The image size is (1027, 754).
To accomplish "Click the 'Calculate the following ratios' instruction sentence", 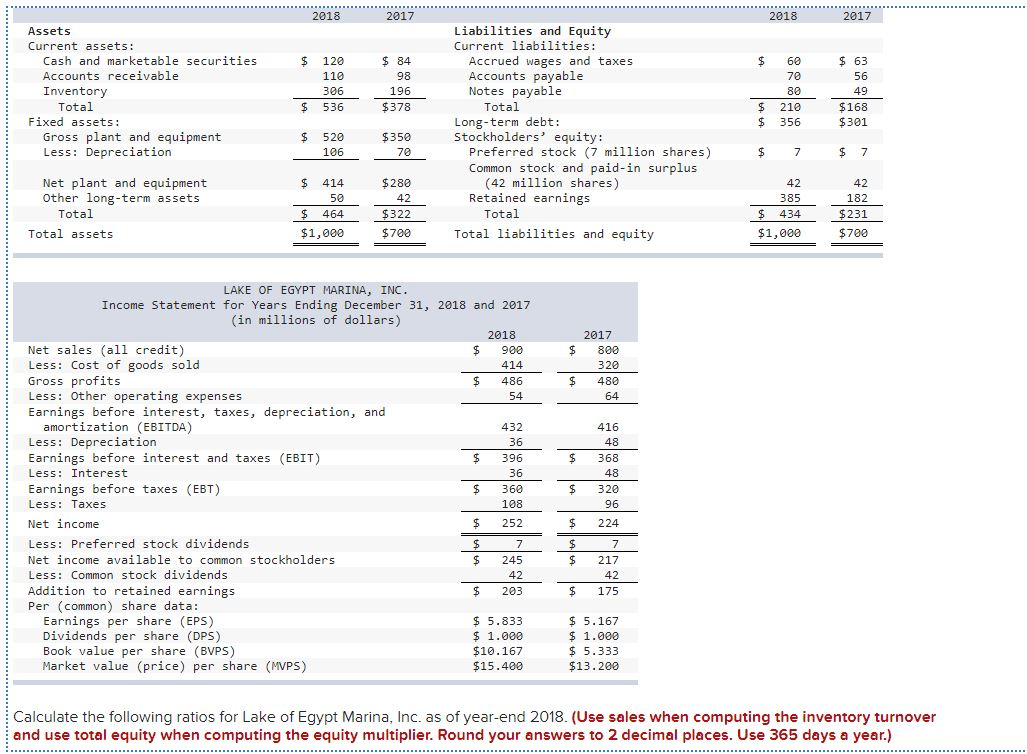I will point(291,717).
